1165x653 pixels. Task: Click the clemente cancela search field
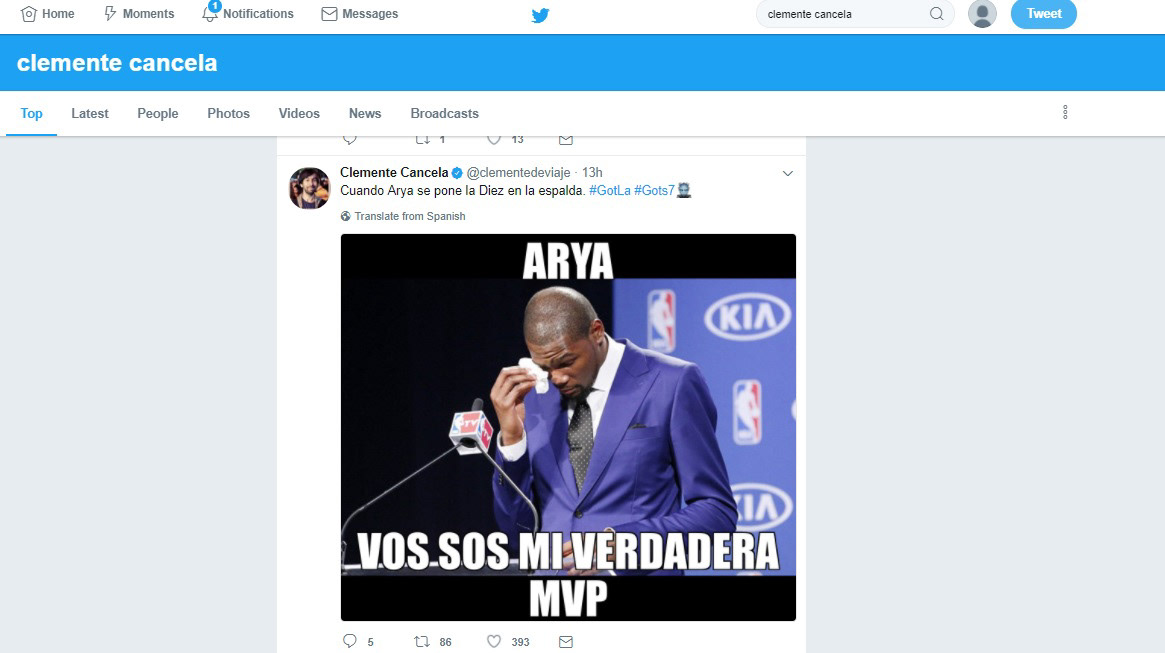point(845,13)
